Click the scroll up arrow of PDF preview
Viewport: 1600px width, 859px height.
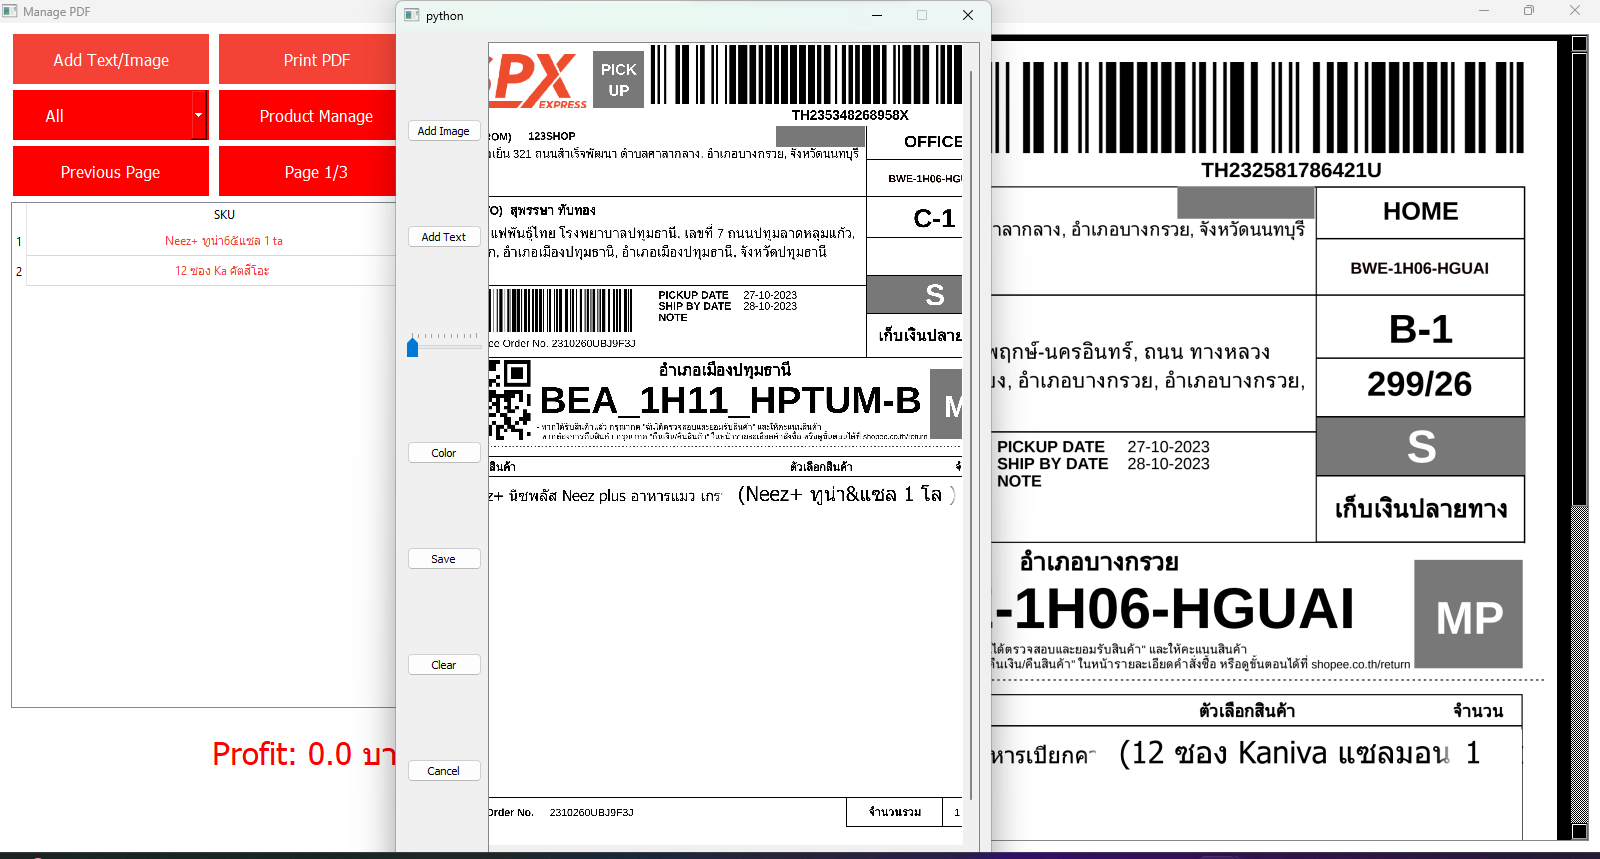(1580, 43)
